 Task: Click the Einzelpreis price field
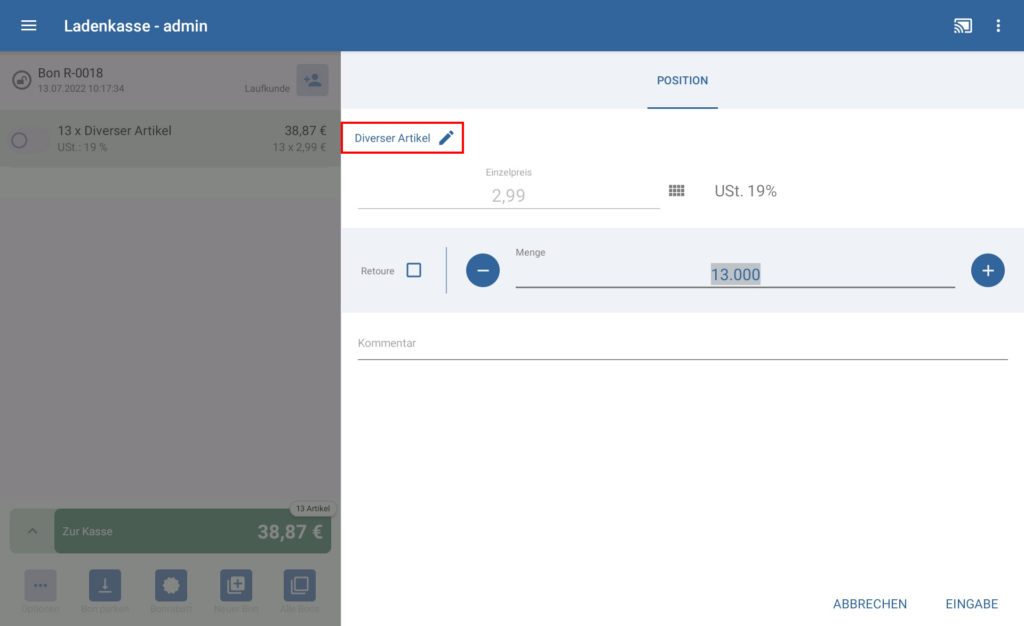click(508, 195)
